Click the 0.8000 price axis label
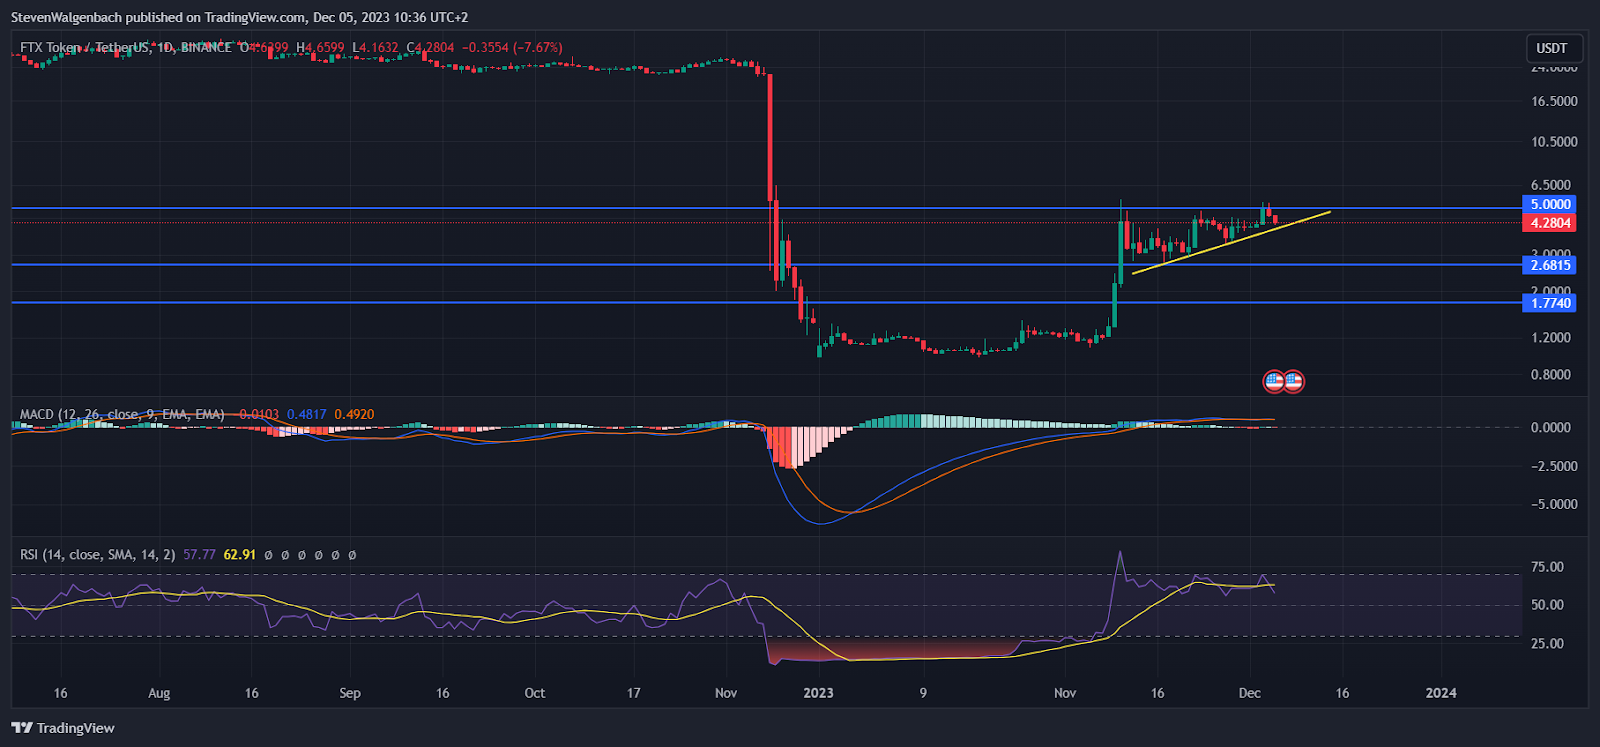This screenshot has width=1600, height=747. (1550, 375)
